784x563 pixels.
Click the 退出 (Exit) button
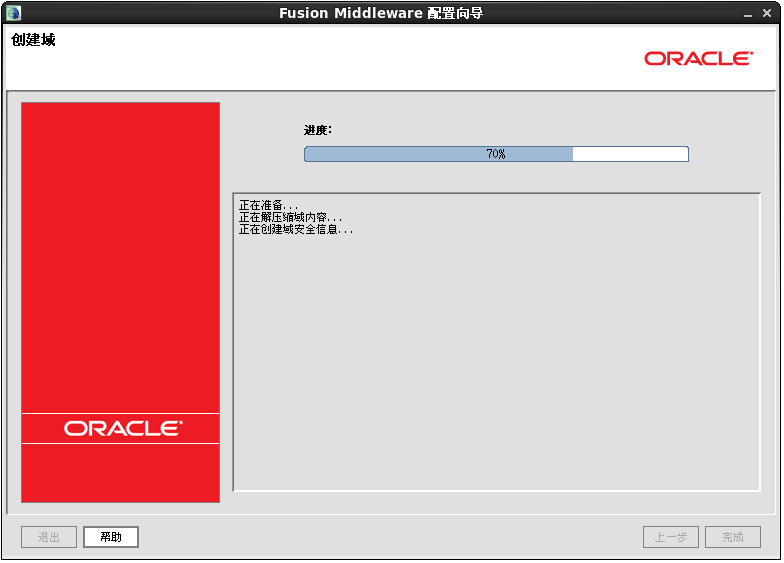(49, 538)
